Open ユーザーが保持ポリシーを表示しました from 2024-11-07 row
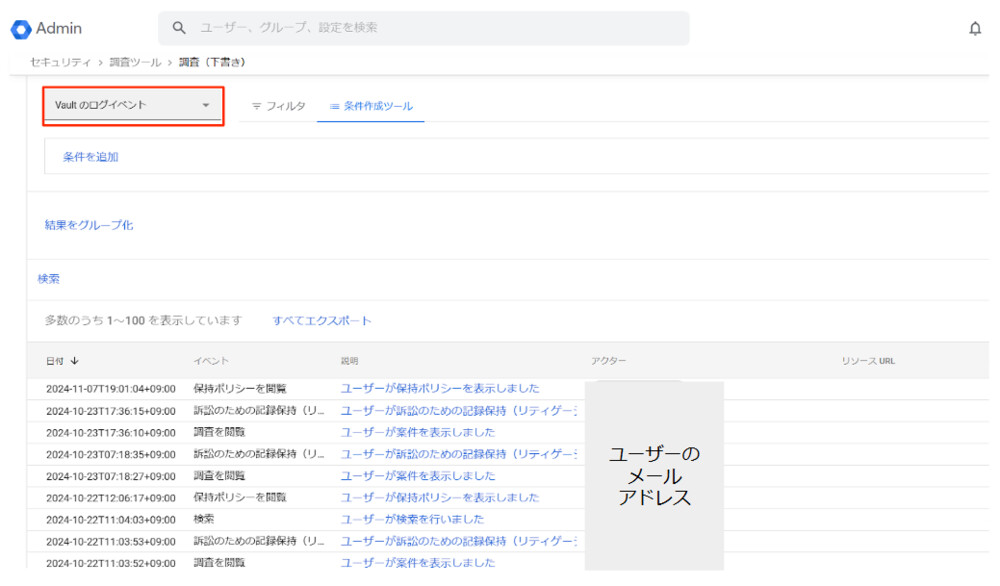 tap(440, 388)
